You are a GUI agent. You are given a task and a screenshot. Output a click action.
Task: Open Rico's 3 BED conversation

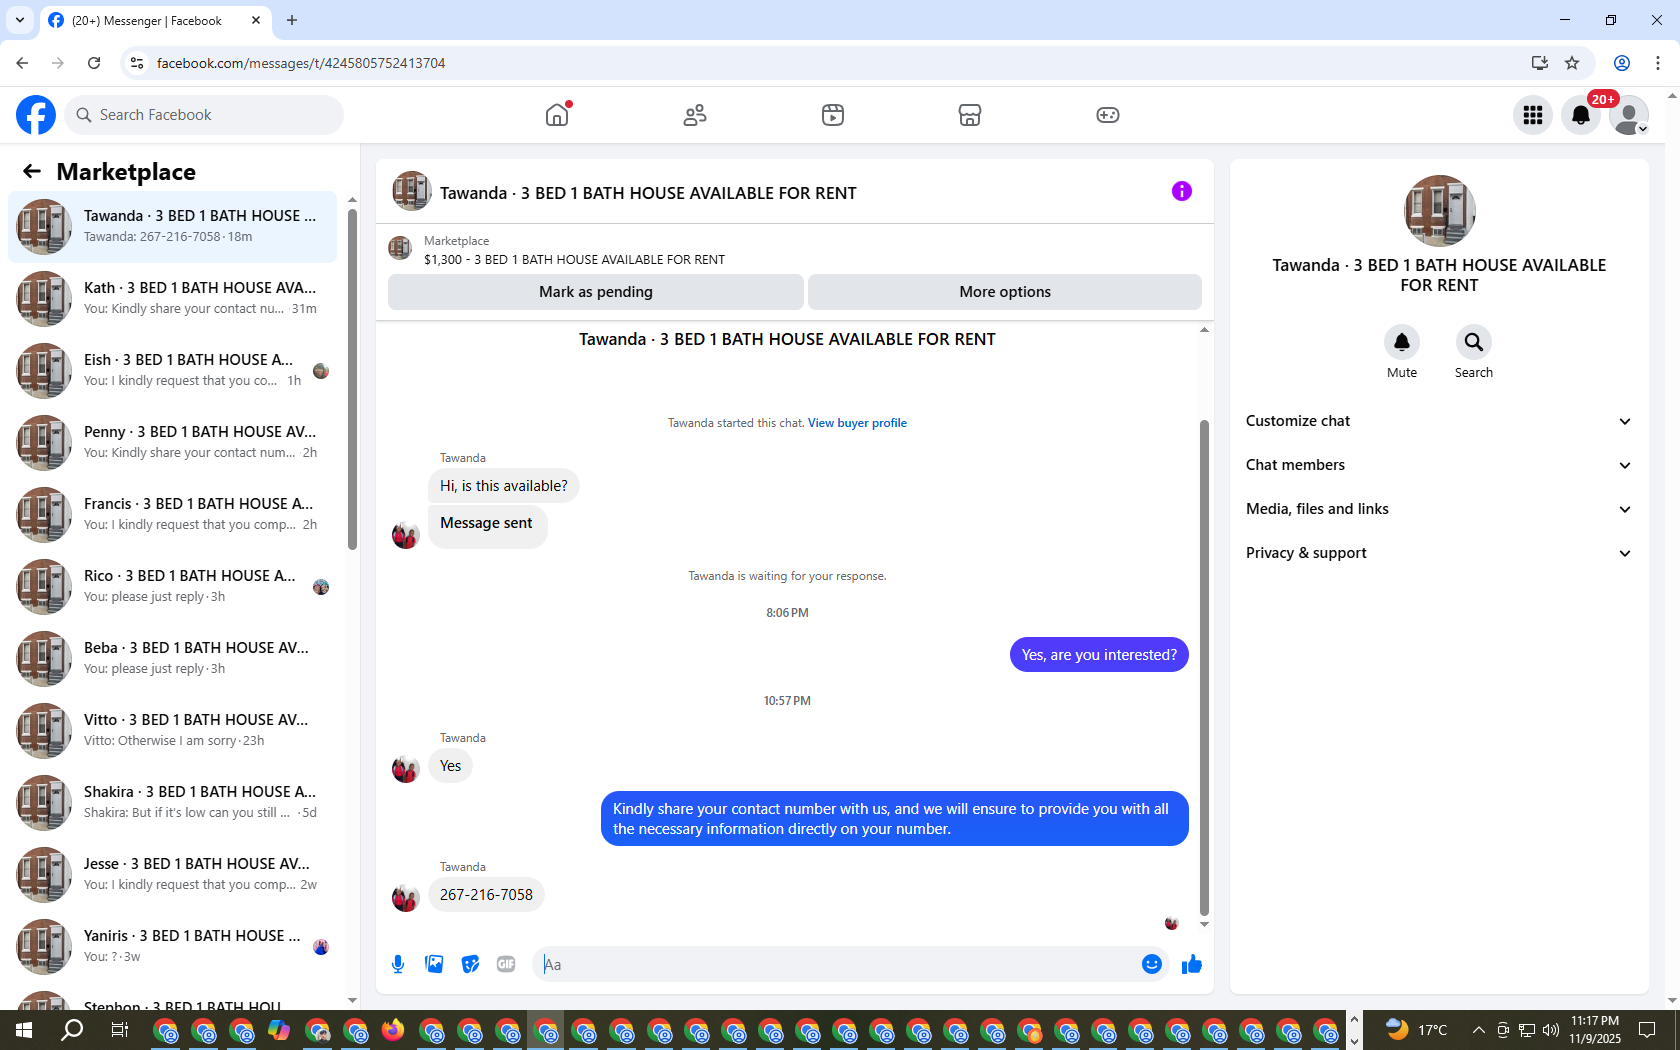tap(173, 587)
